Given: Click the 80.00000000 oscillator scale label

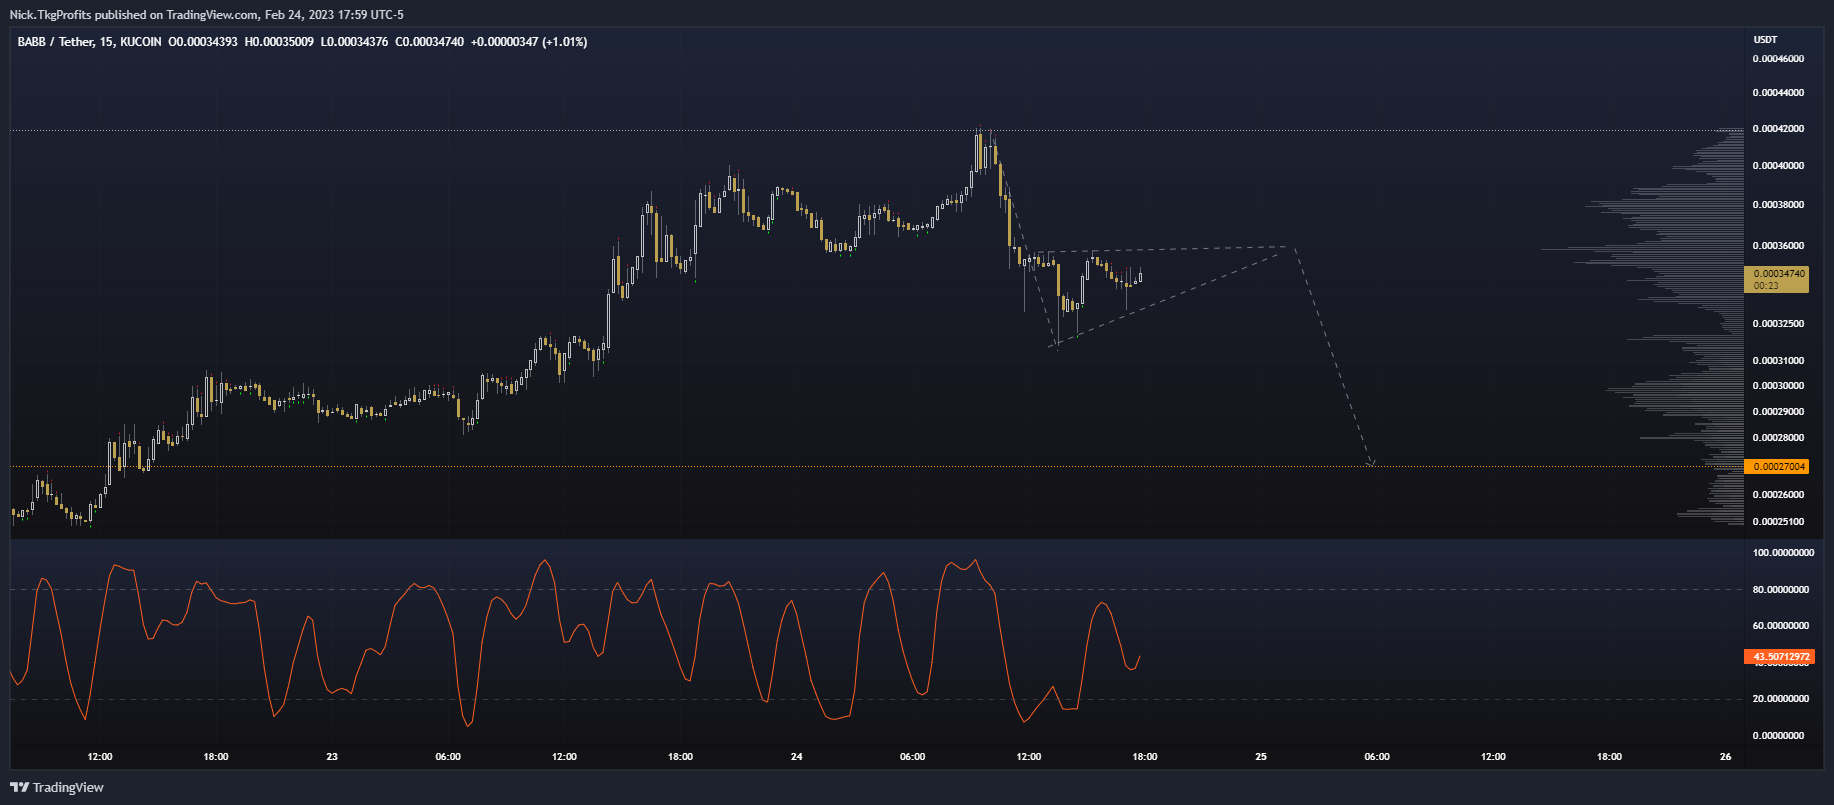Looking at the screenshot, I should click(x=1781, y=590).
